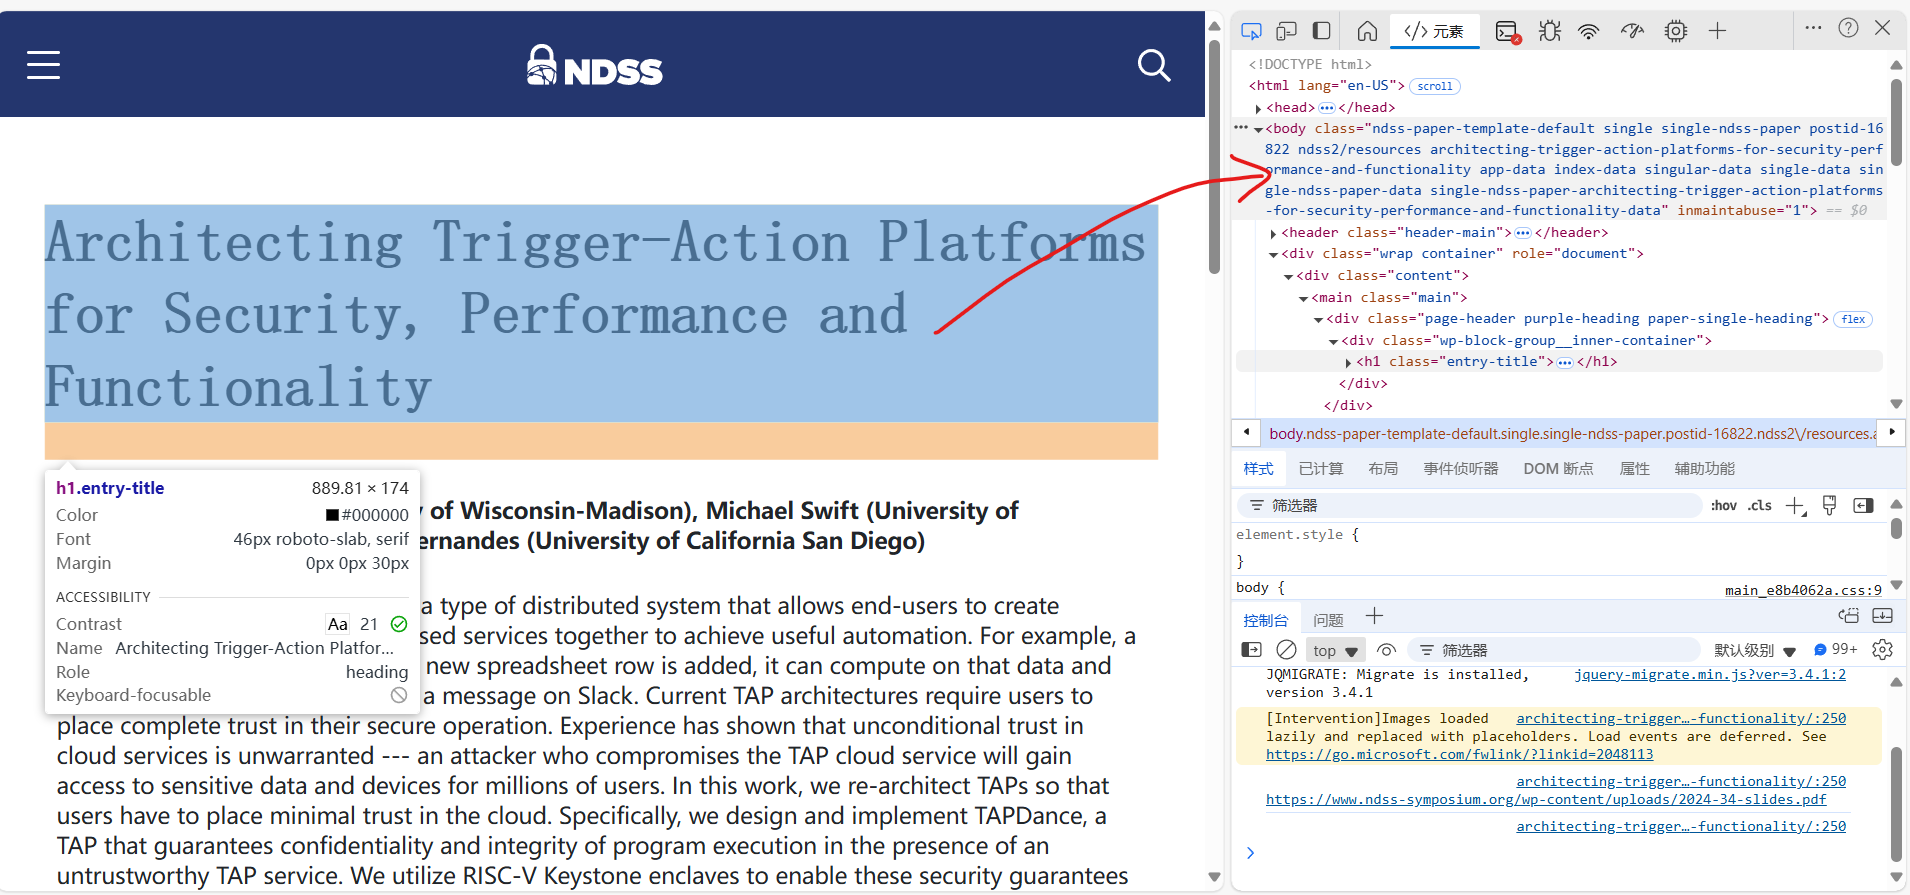
Task: Collapse the wrap container div node
Action: click(x=1273, y=254)
